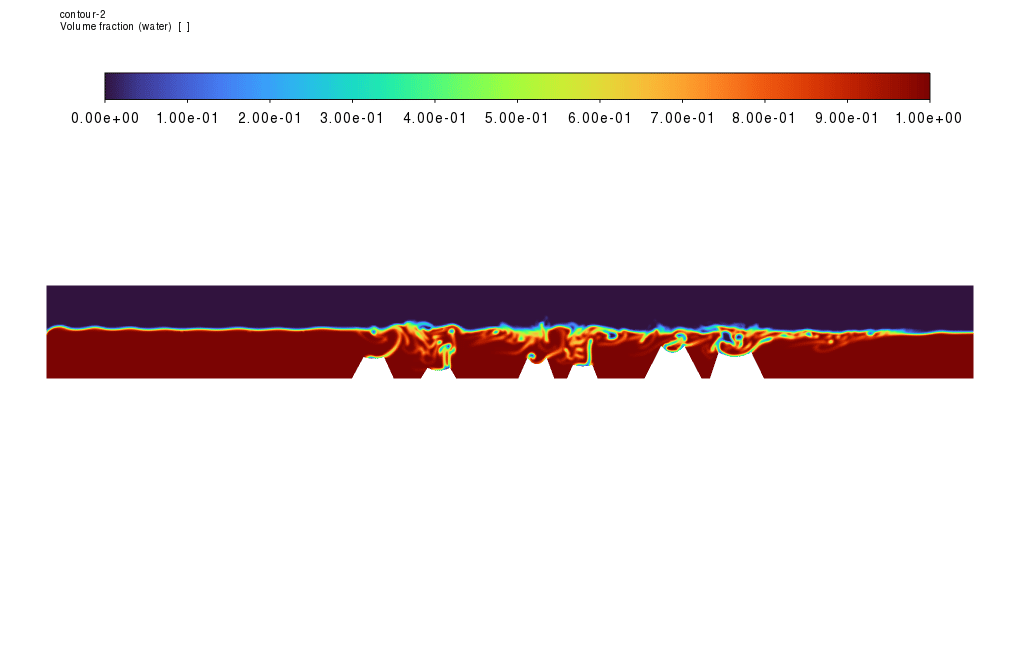Pick the 3.00e-01 colorbar label
The width and height of the screenshot is (1020, 664).
[352, 118]
